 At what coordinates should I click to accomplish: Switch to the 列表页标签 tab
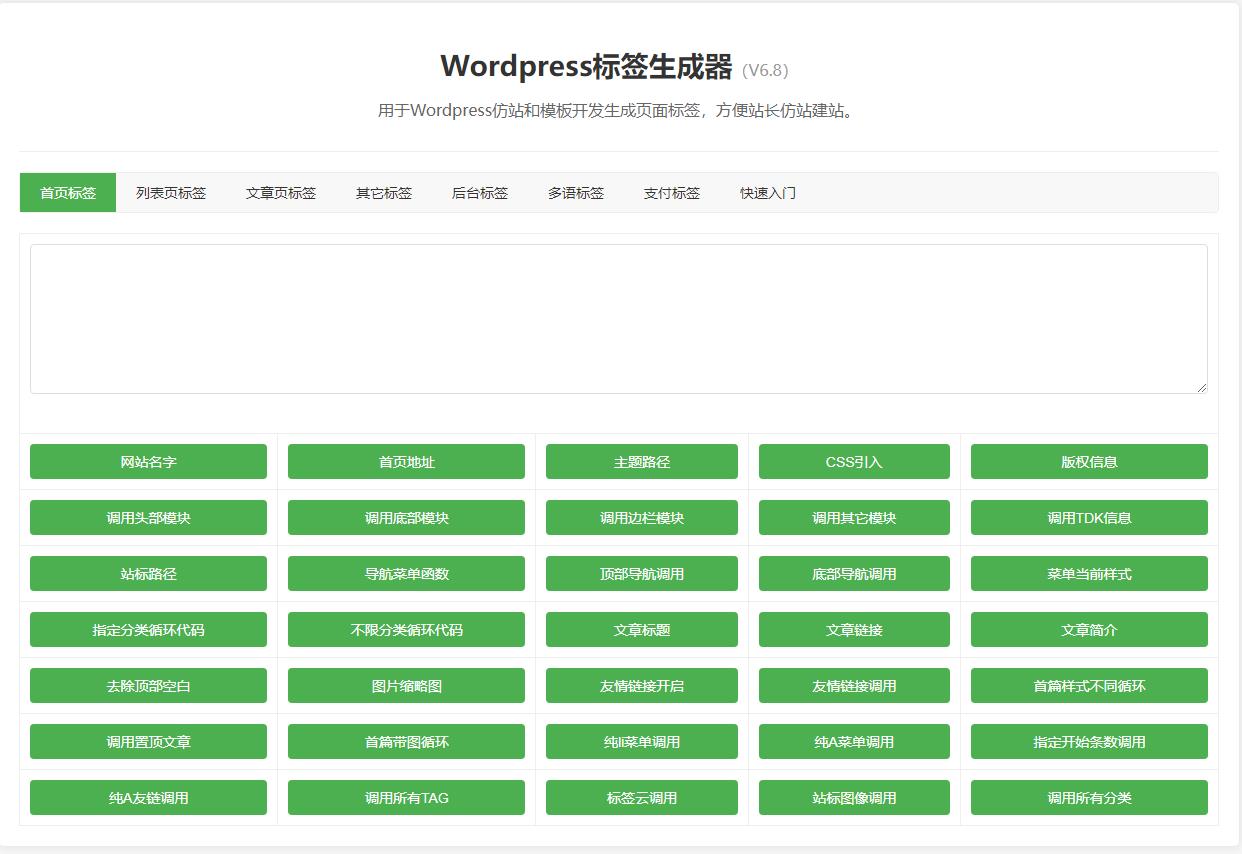click(x=170, y=193)
